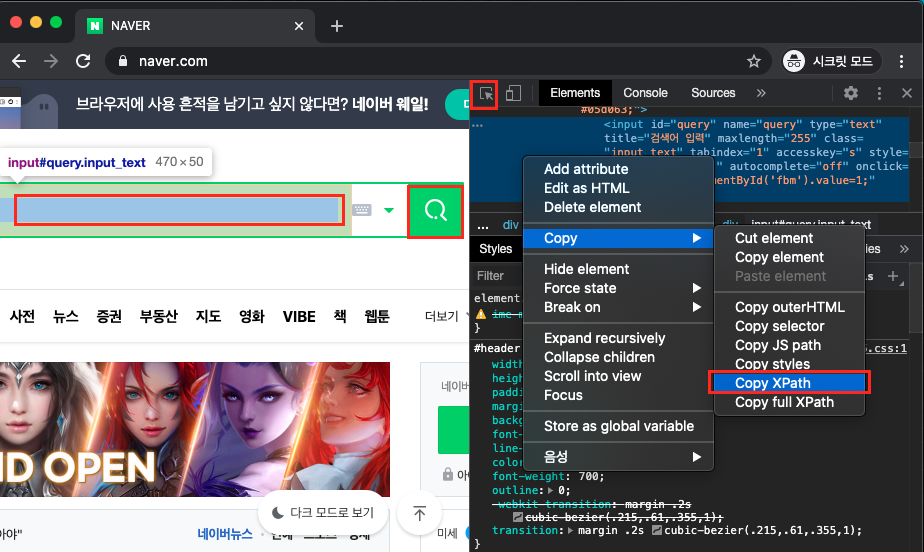Expand 더보기 more services
The image size is (924, 552).
coord(442,316)
